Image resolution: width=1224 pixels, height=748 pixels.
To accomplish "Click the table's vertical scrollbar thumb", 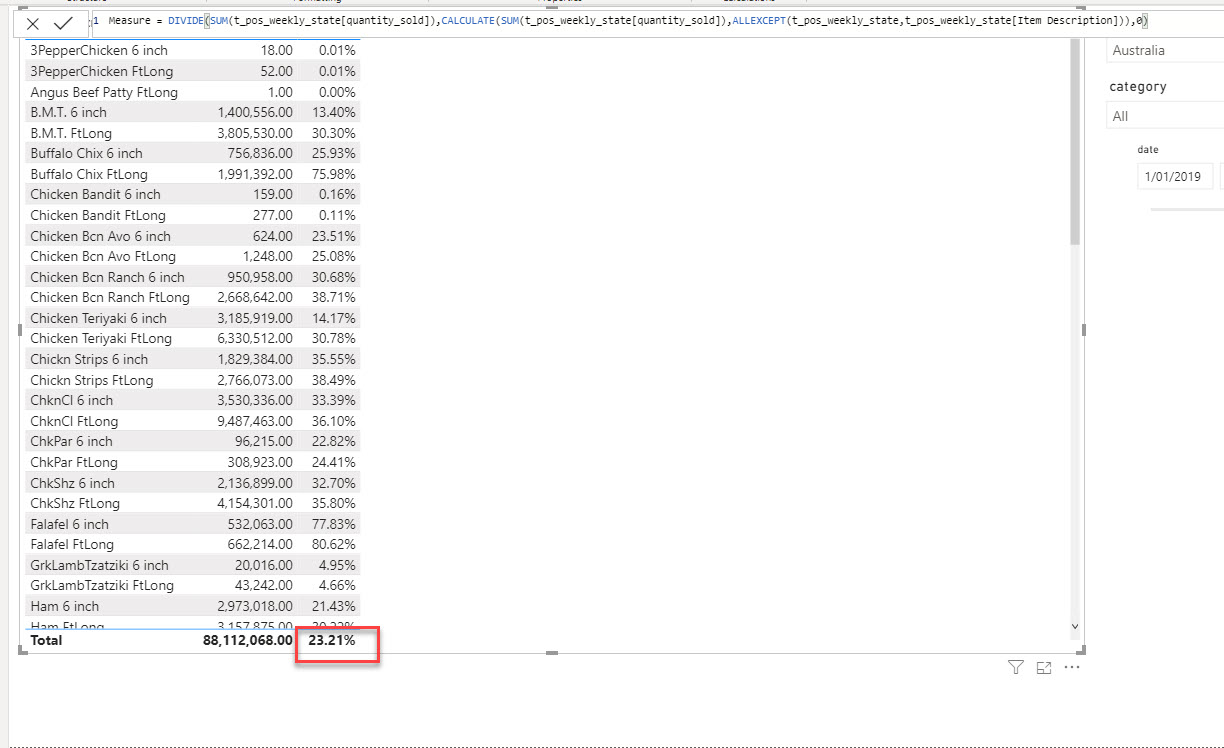I will [1075, 142].
